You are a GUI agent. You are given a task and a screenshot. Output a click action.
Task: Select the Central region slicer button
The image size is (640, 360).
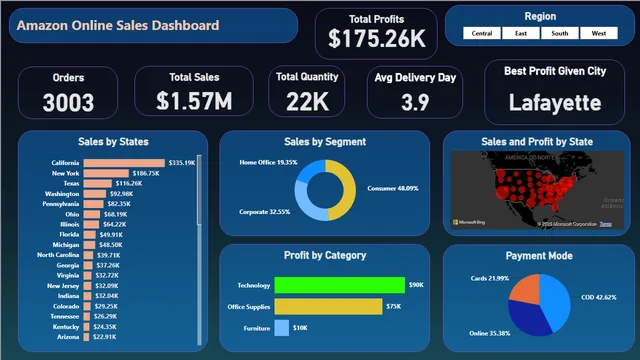[482, 33]
